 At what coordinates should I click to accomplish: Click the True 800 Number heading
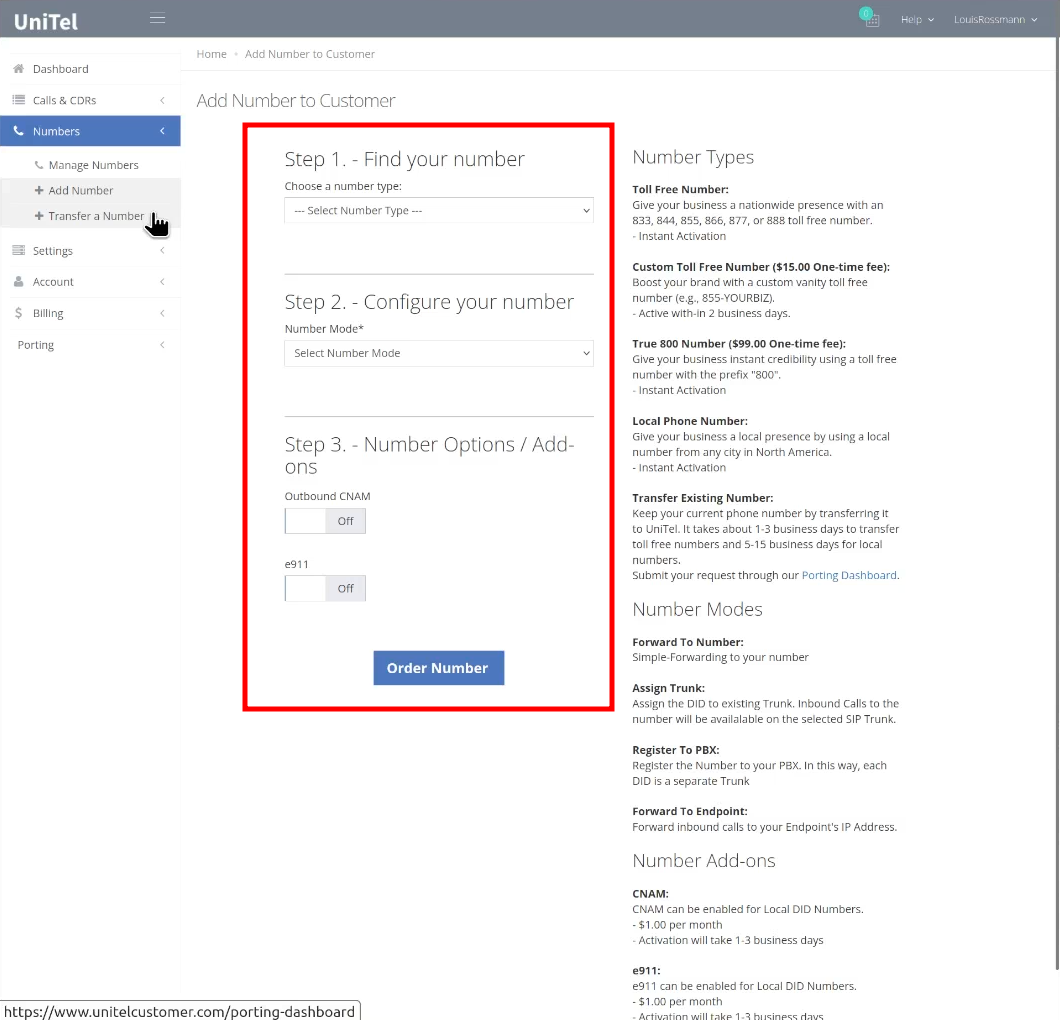[739, 343]
